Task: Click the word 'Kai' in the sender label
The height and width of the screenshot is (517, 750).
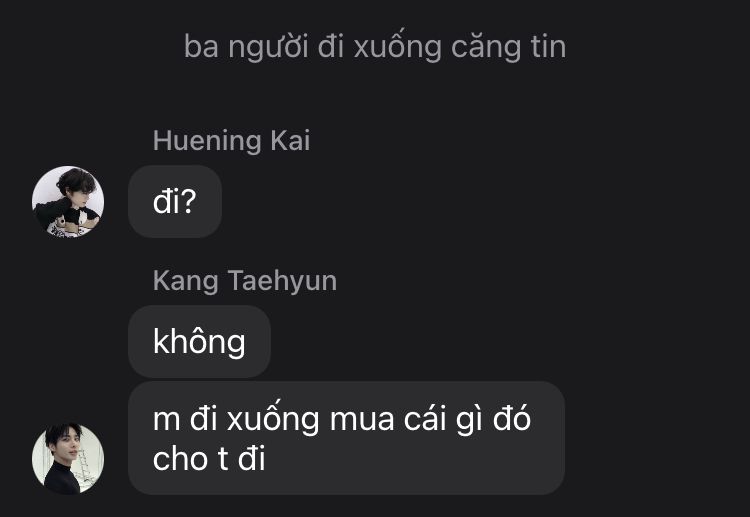Action: tap(290, 141)
